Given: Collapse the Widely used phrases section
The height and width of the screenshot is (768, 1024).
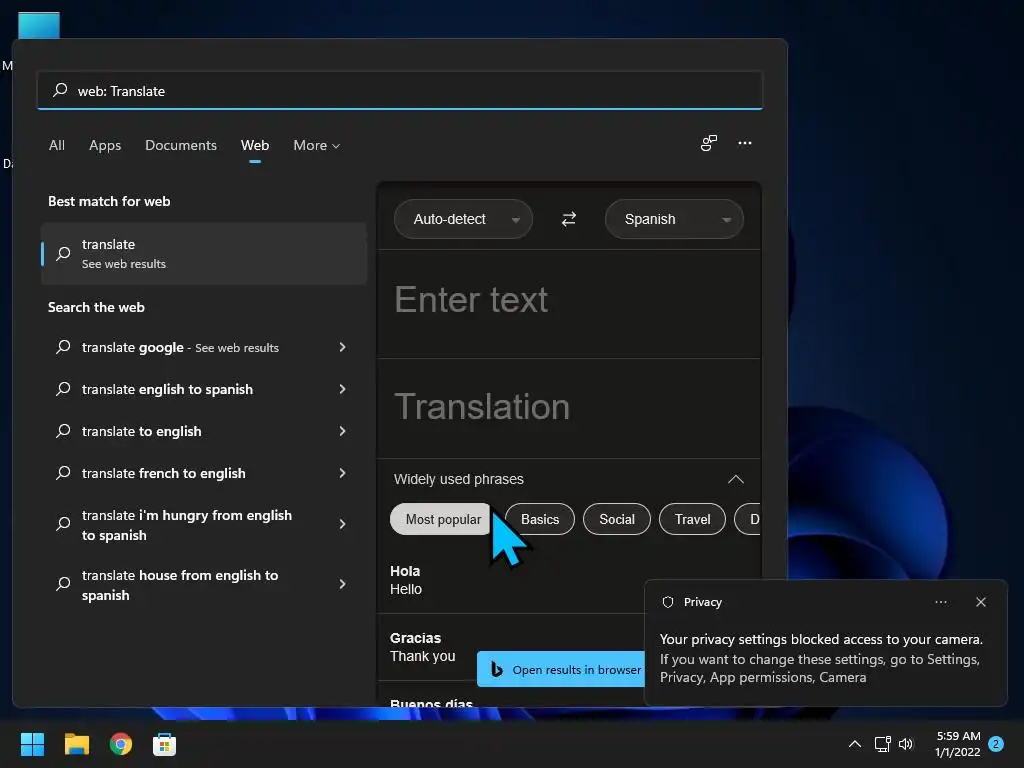Looking at the screenshot, I should tap(735, 479).
